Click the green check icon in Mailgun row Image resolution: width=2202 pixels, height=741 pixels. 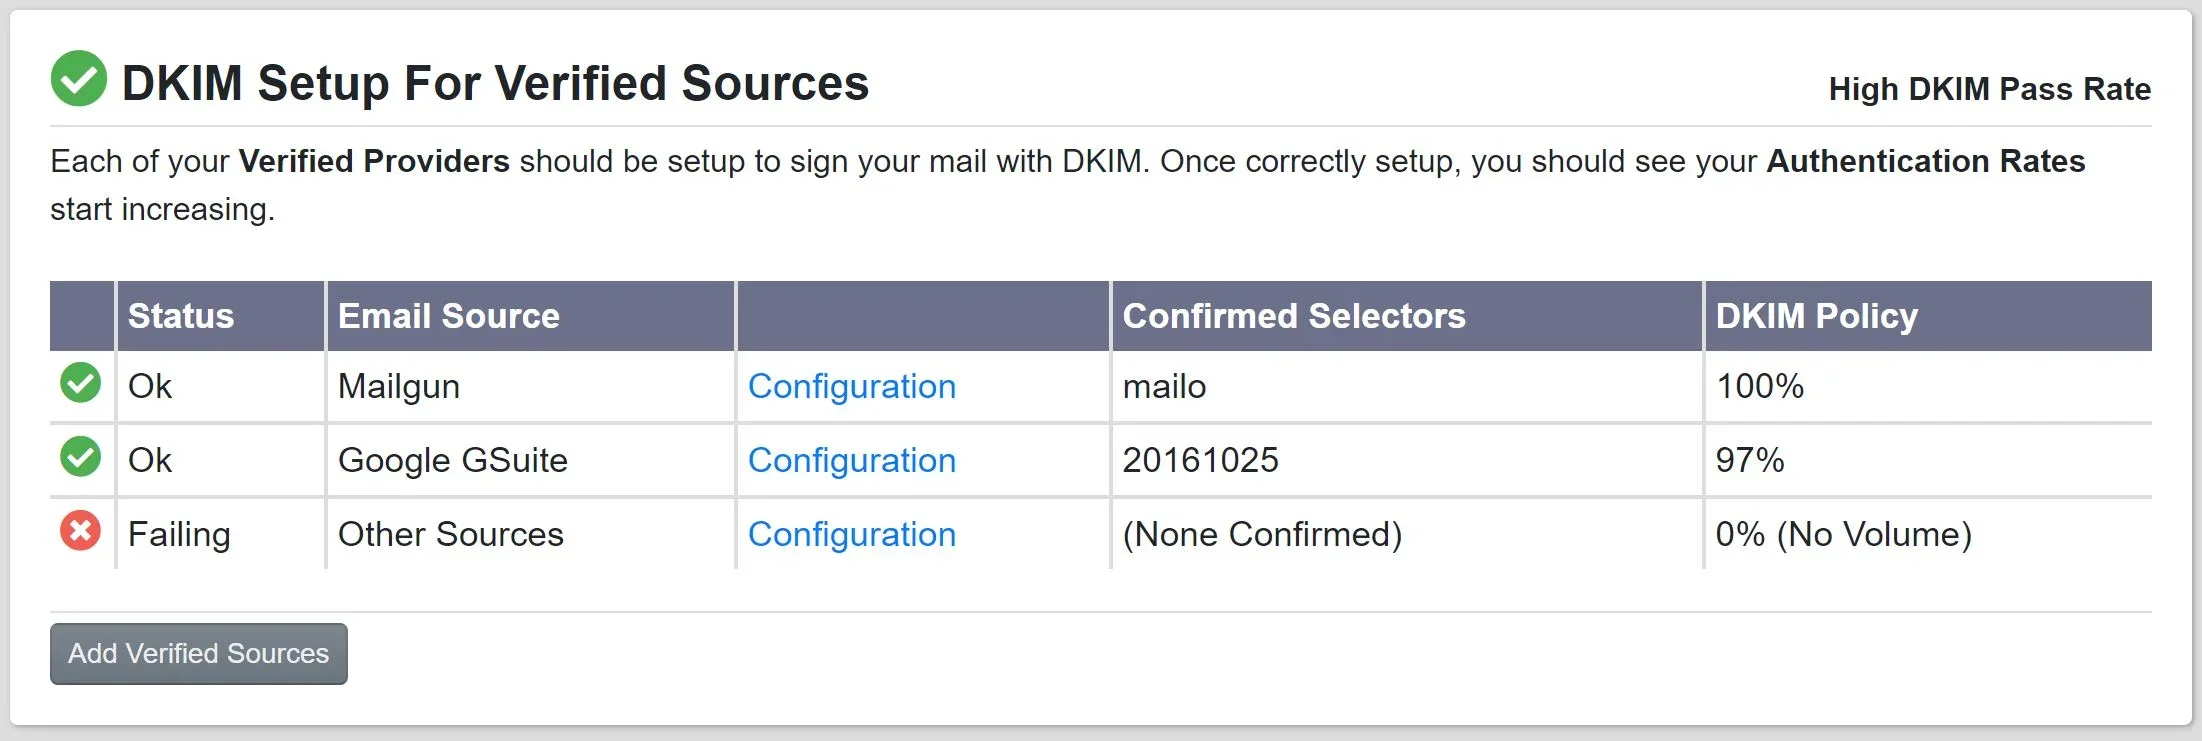coord(80,383)
